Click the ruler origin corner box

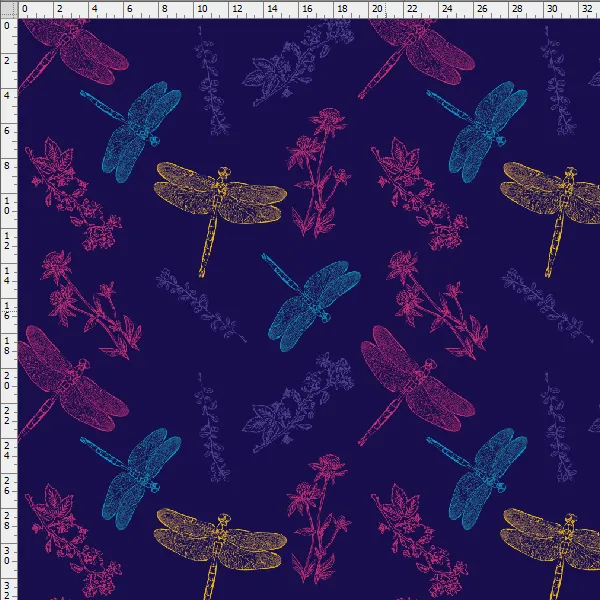pos(8,9)
